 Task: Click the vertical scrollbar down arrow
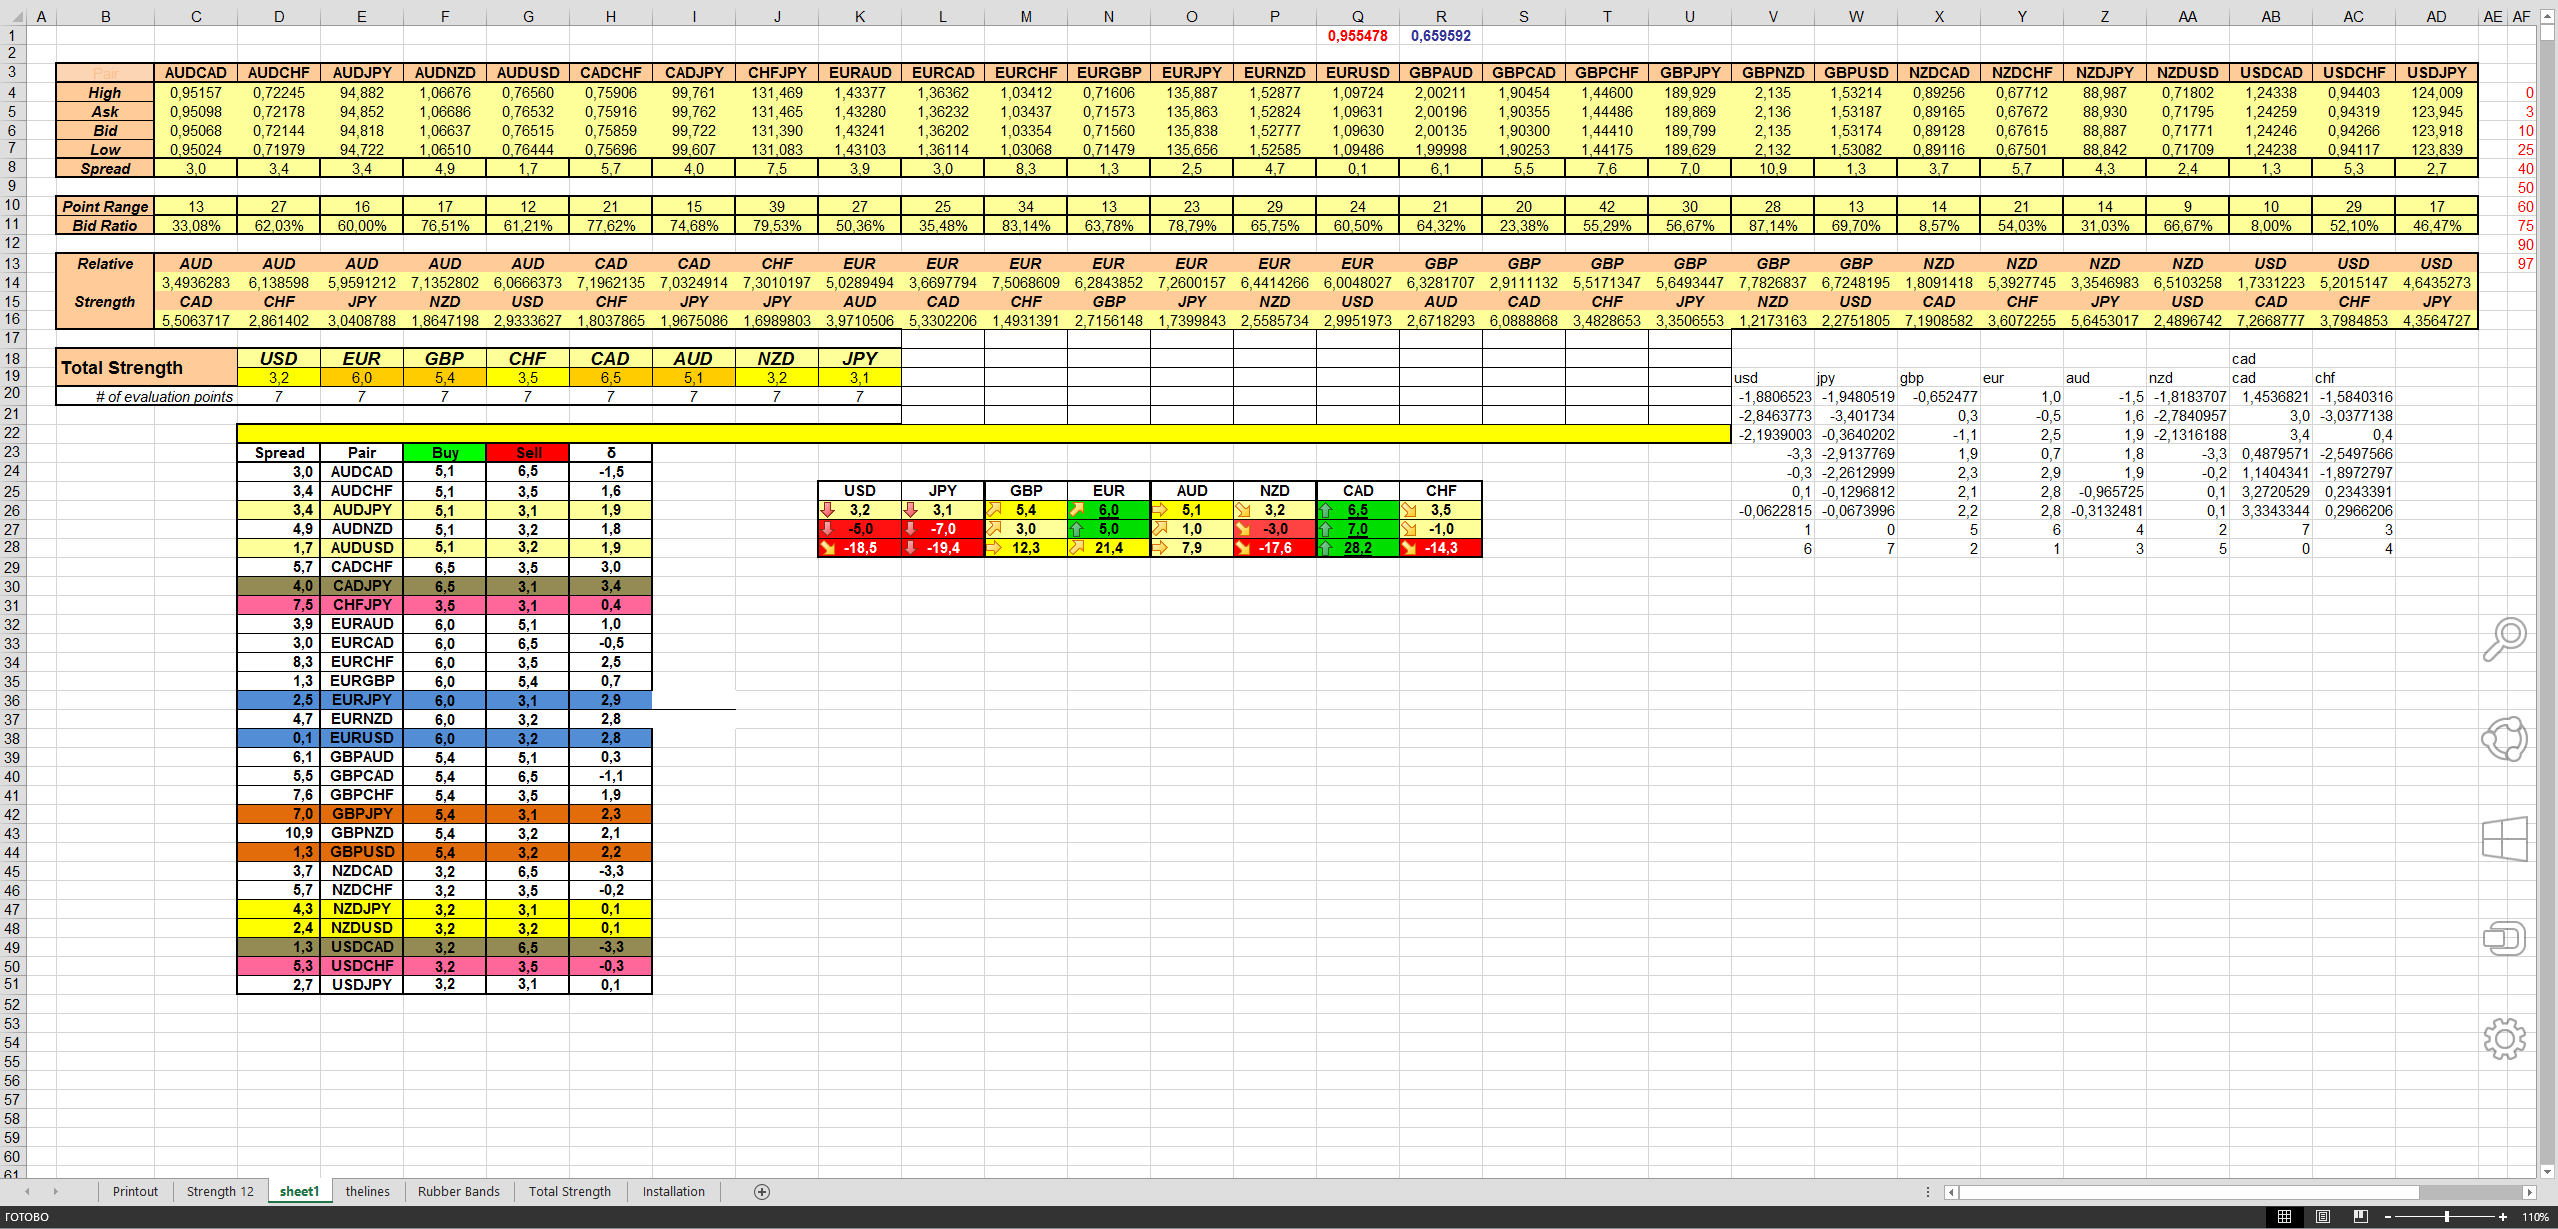click(x=2547, y=1171)
